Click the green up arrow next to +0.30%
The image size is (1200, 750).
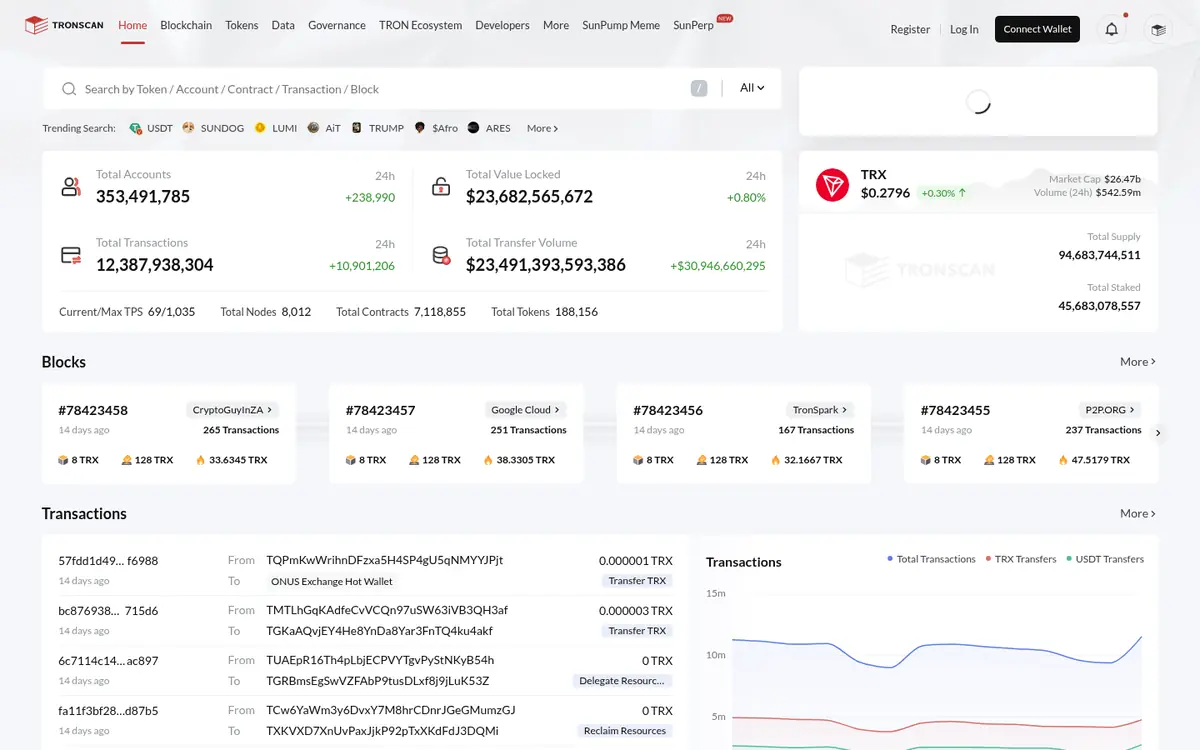[962, 193]
